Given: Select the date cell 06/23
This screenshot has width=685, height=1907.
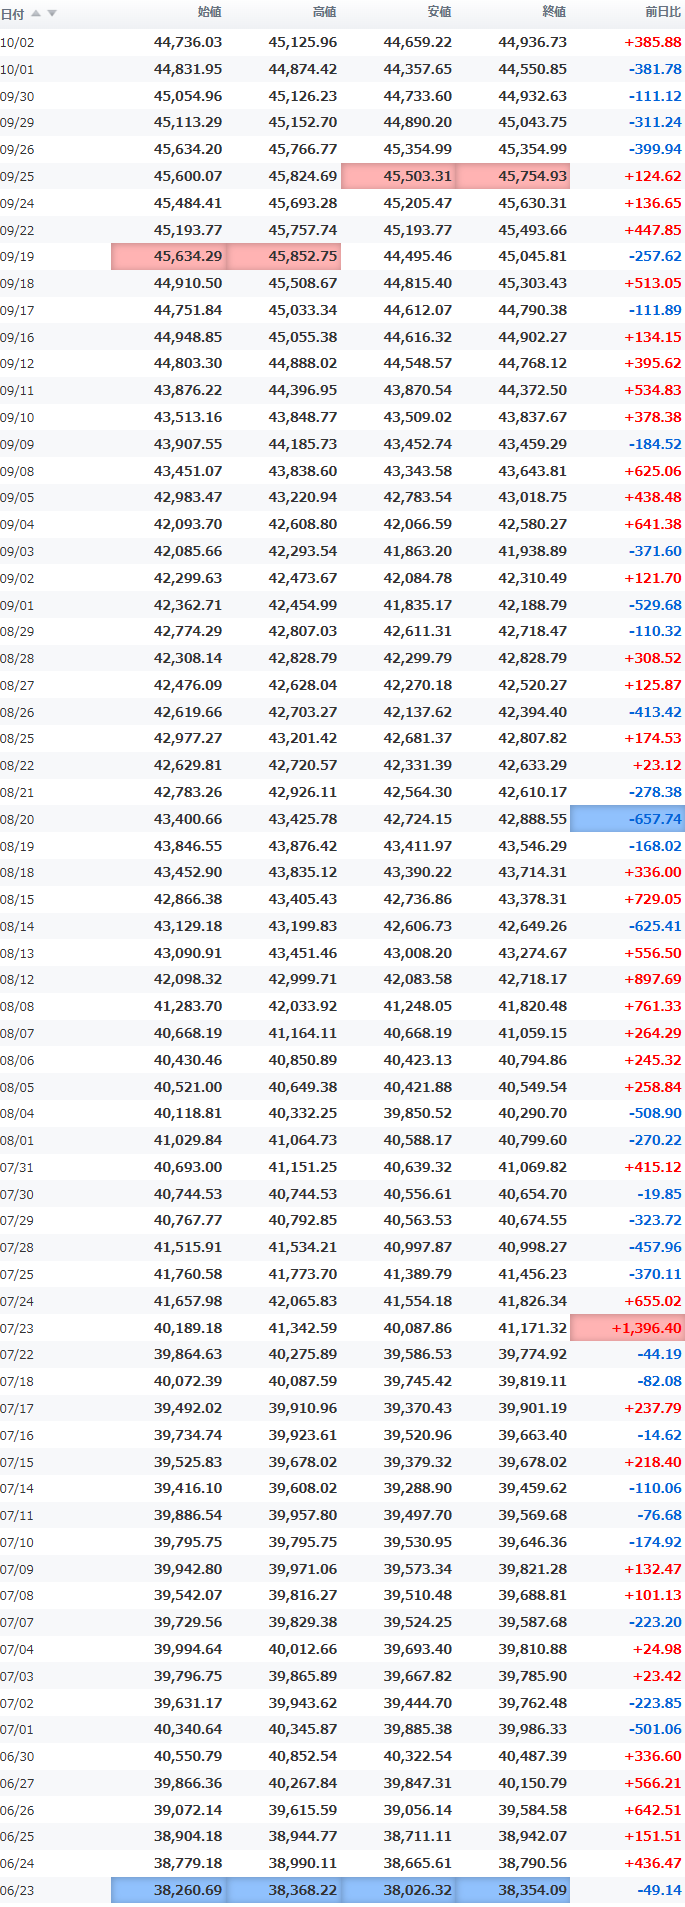Looking at the screenshot, I should [17, 1890].
